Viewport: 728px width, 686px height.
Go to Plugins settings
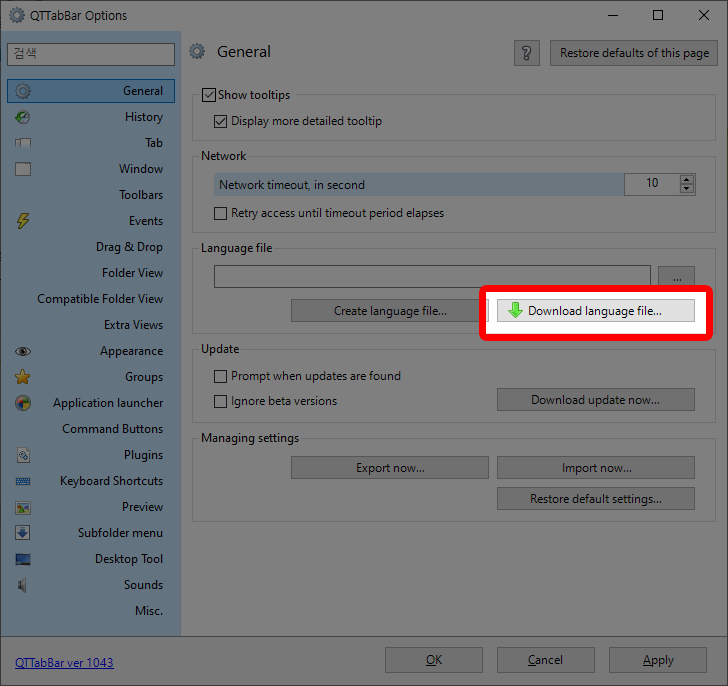[91, 455]
